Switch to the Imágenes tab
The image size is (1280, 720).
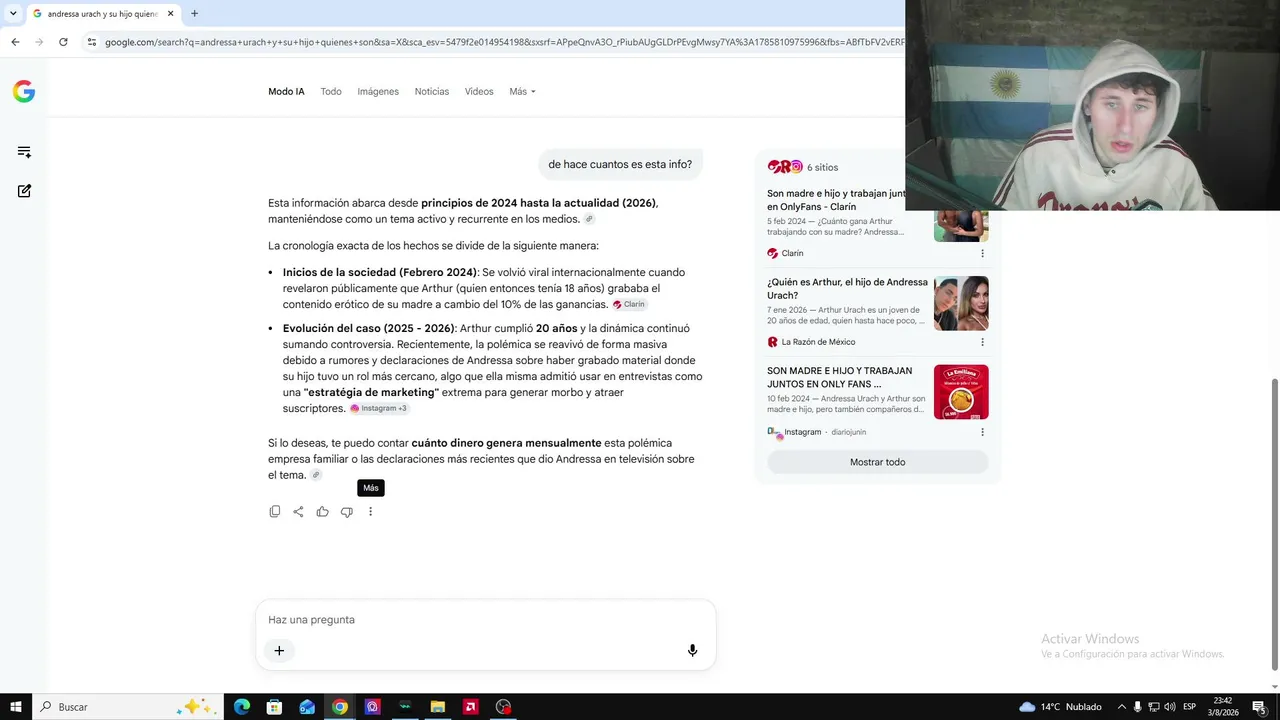pos(378,92)
